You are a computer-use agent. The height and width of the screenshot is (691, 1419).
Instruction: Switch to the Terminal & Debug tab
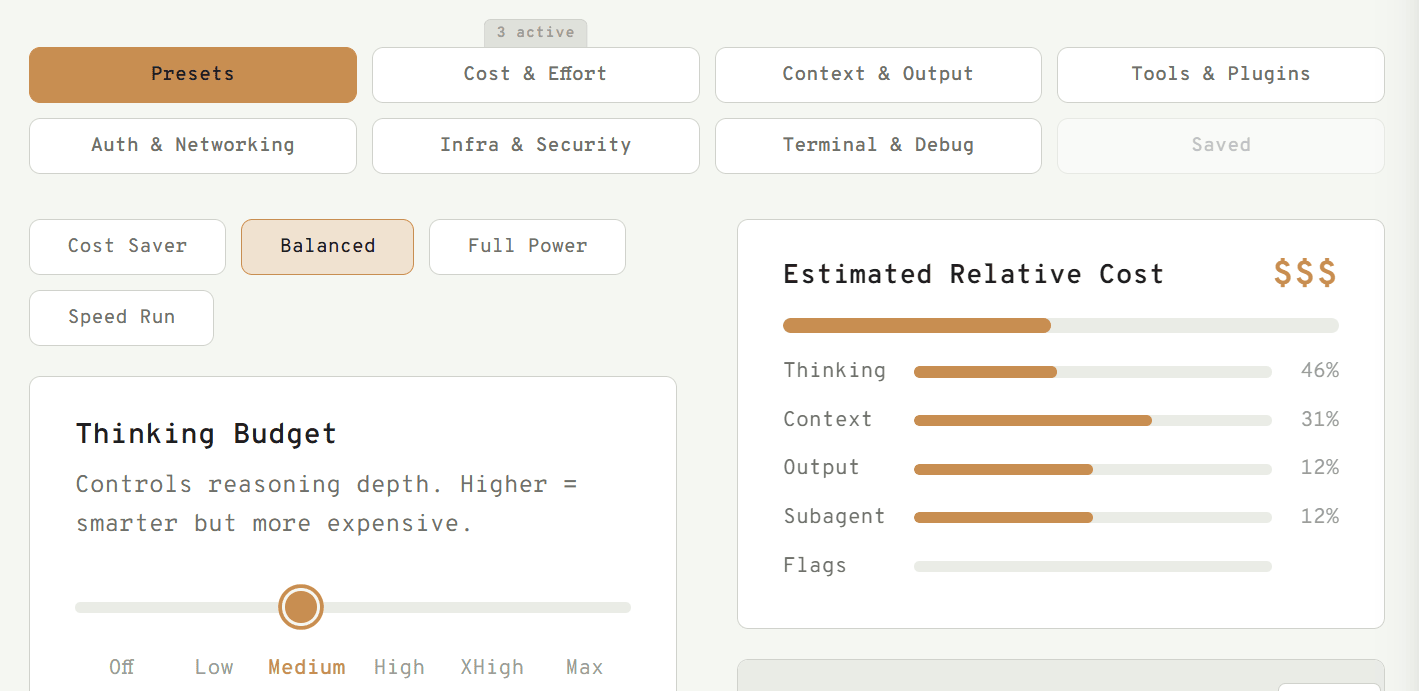(878, 145)
